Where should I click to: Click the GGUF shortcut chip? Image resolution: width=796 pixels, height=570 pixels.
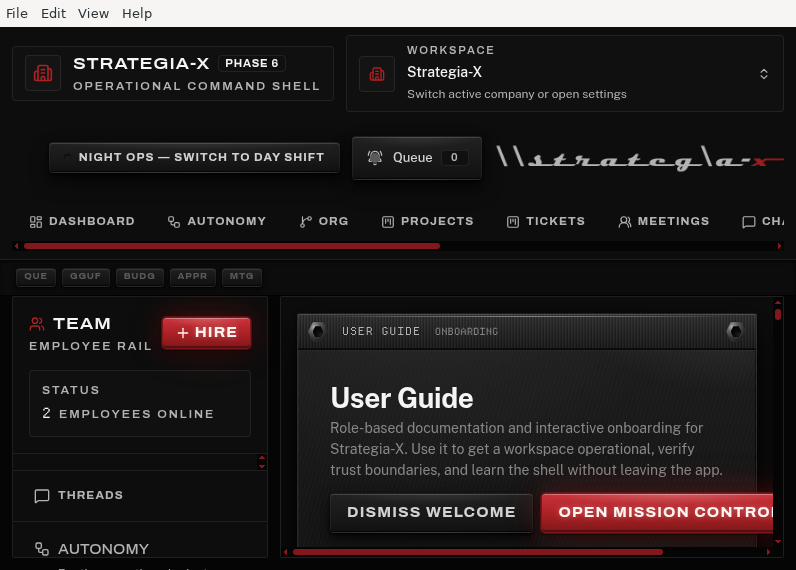(x=86, y=277)
